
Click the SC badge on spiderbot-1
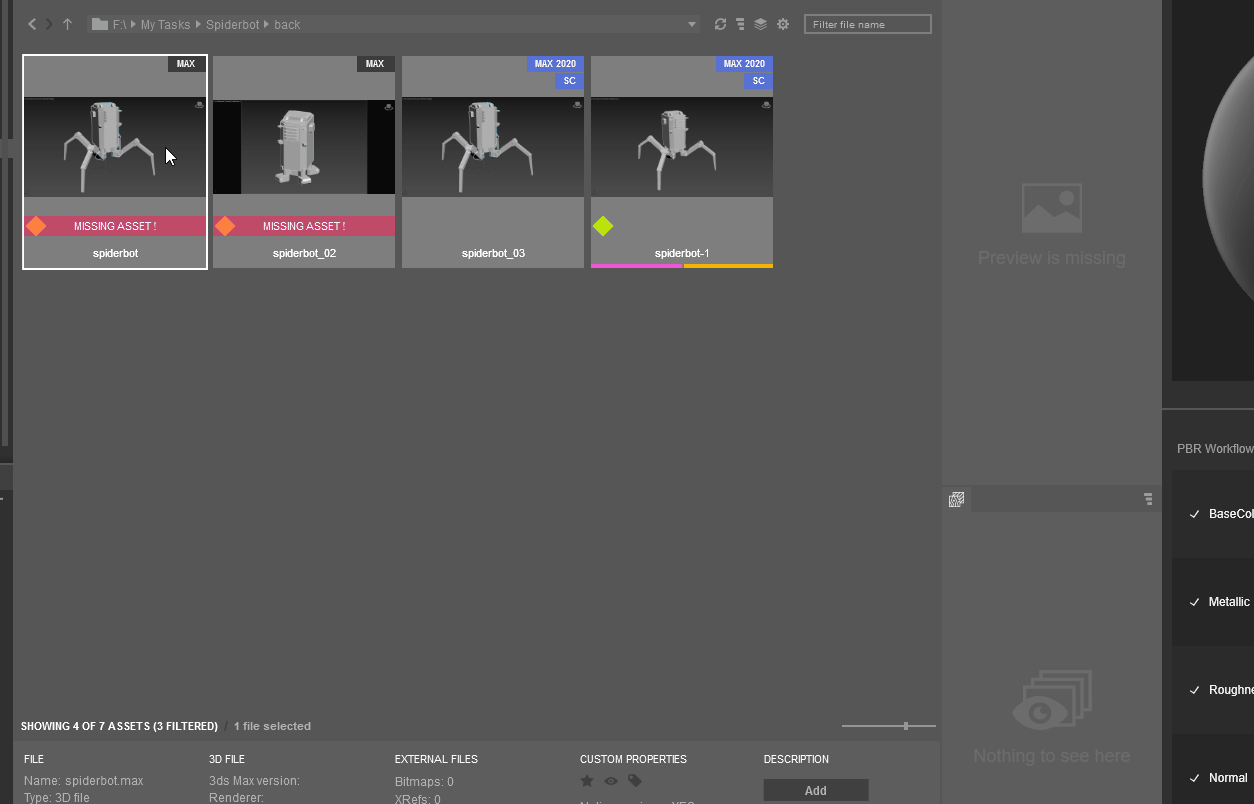point(758,81)
